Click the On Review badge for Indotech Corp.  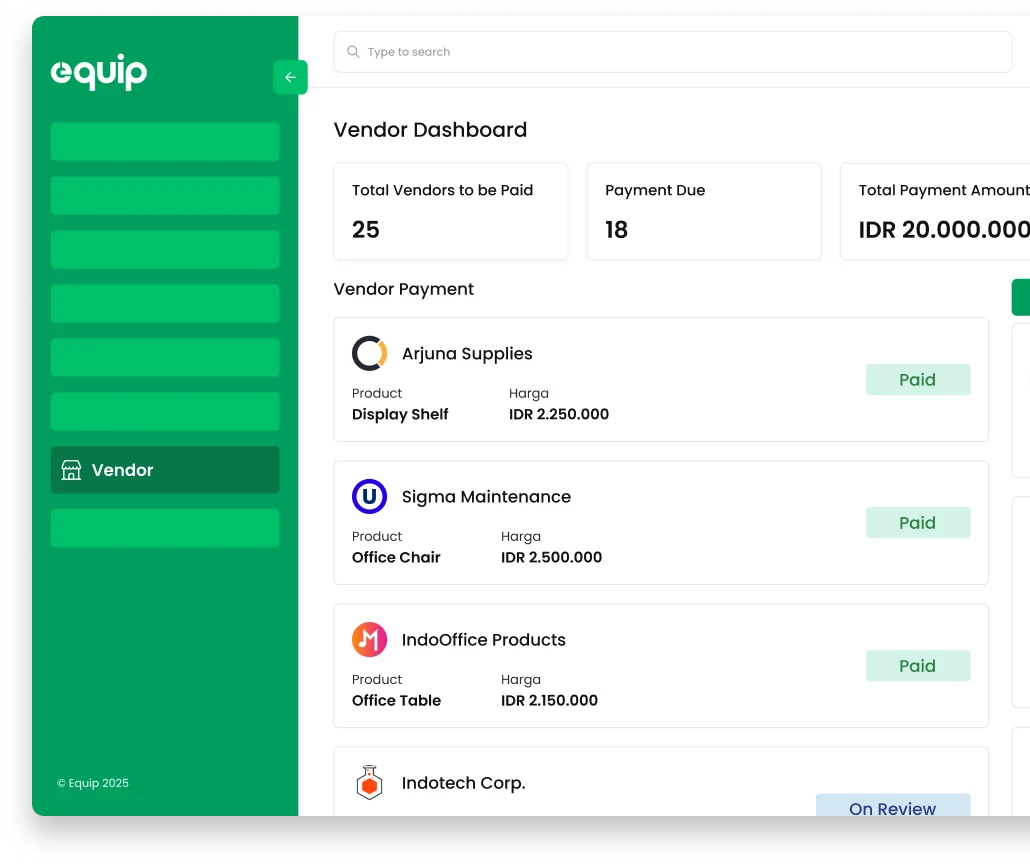pyautogui.click(x=892, y=806)
